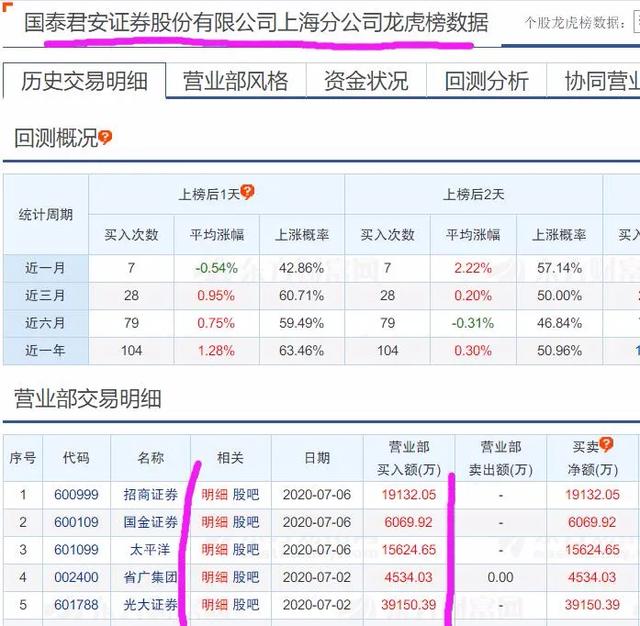Screen dimensions: 640x626
Task: Click the 57.14% rise probability value
Action: pyautogui.click(x=559, y=268)
